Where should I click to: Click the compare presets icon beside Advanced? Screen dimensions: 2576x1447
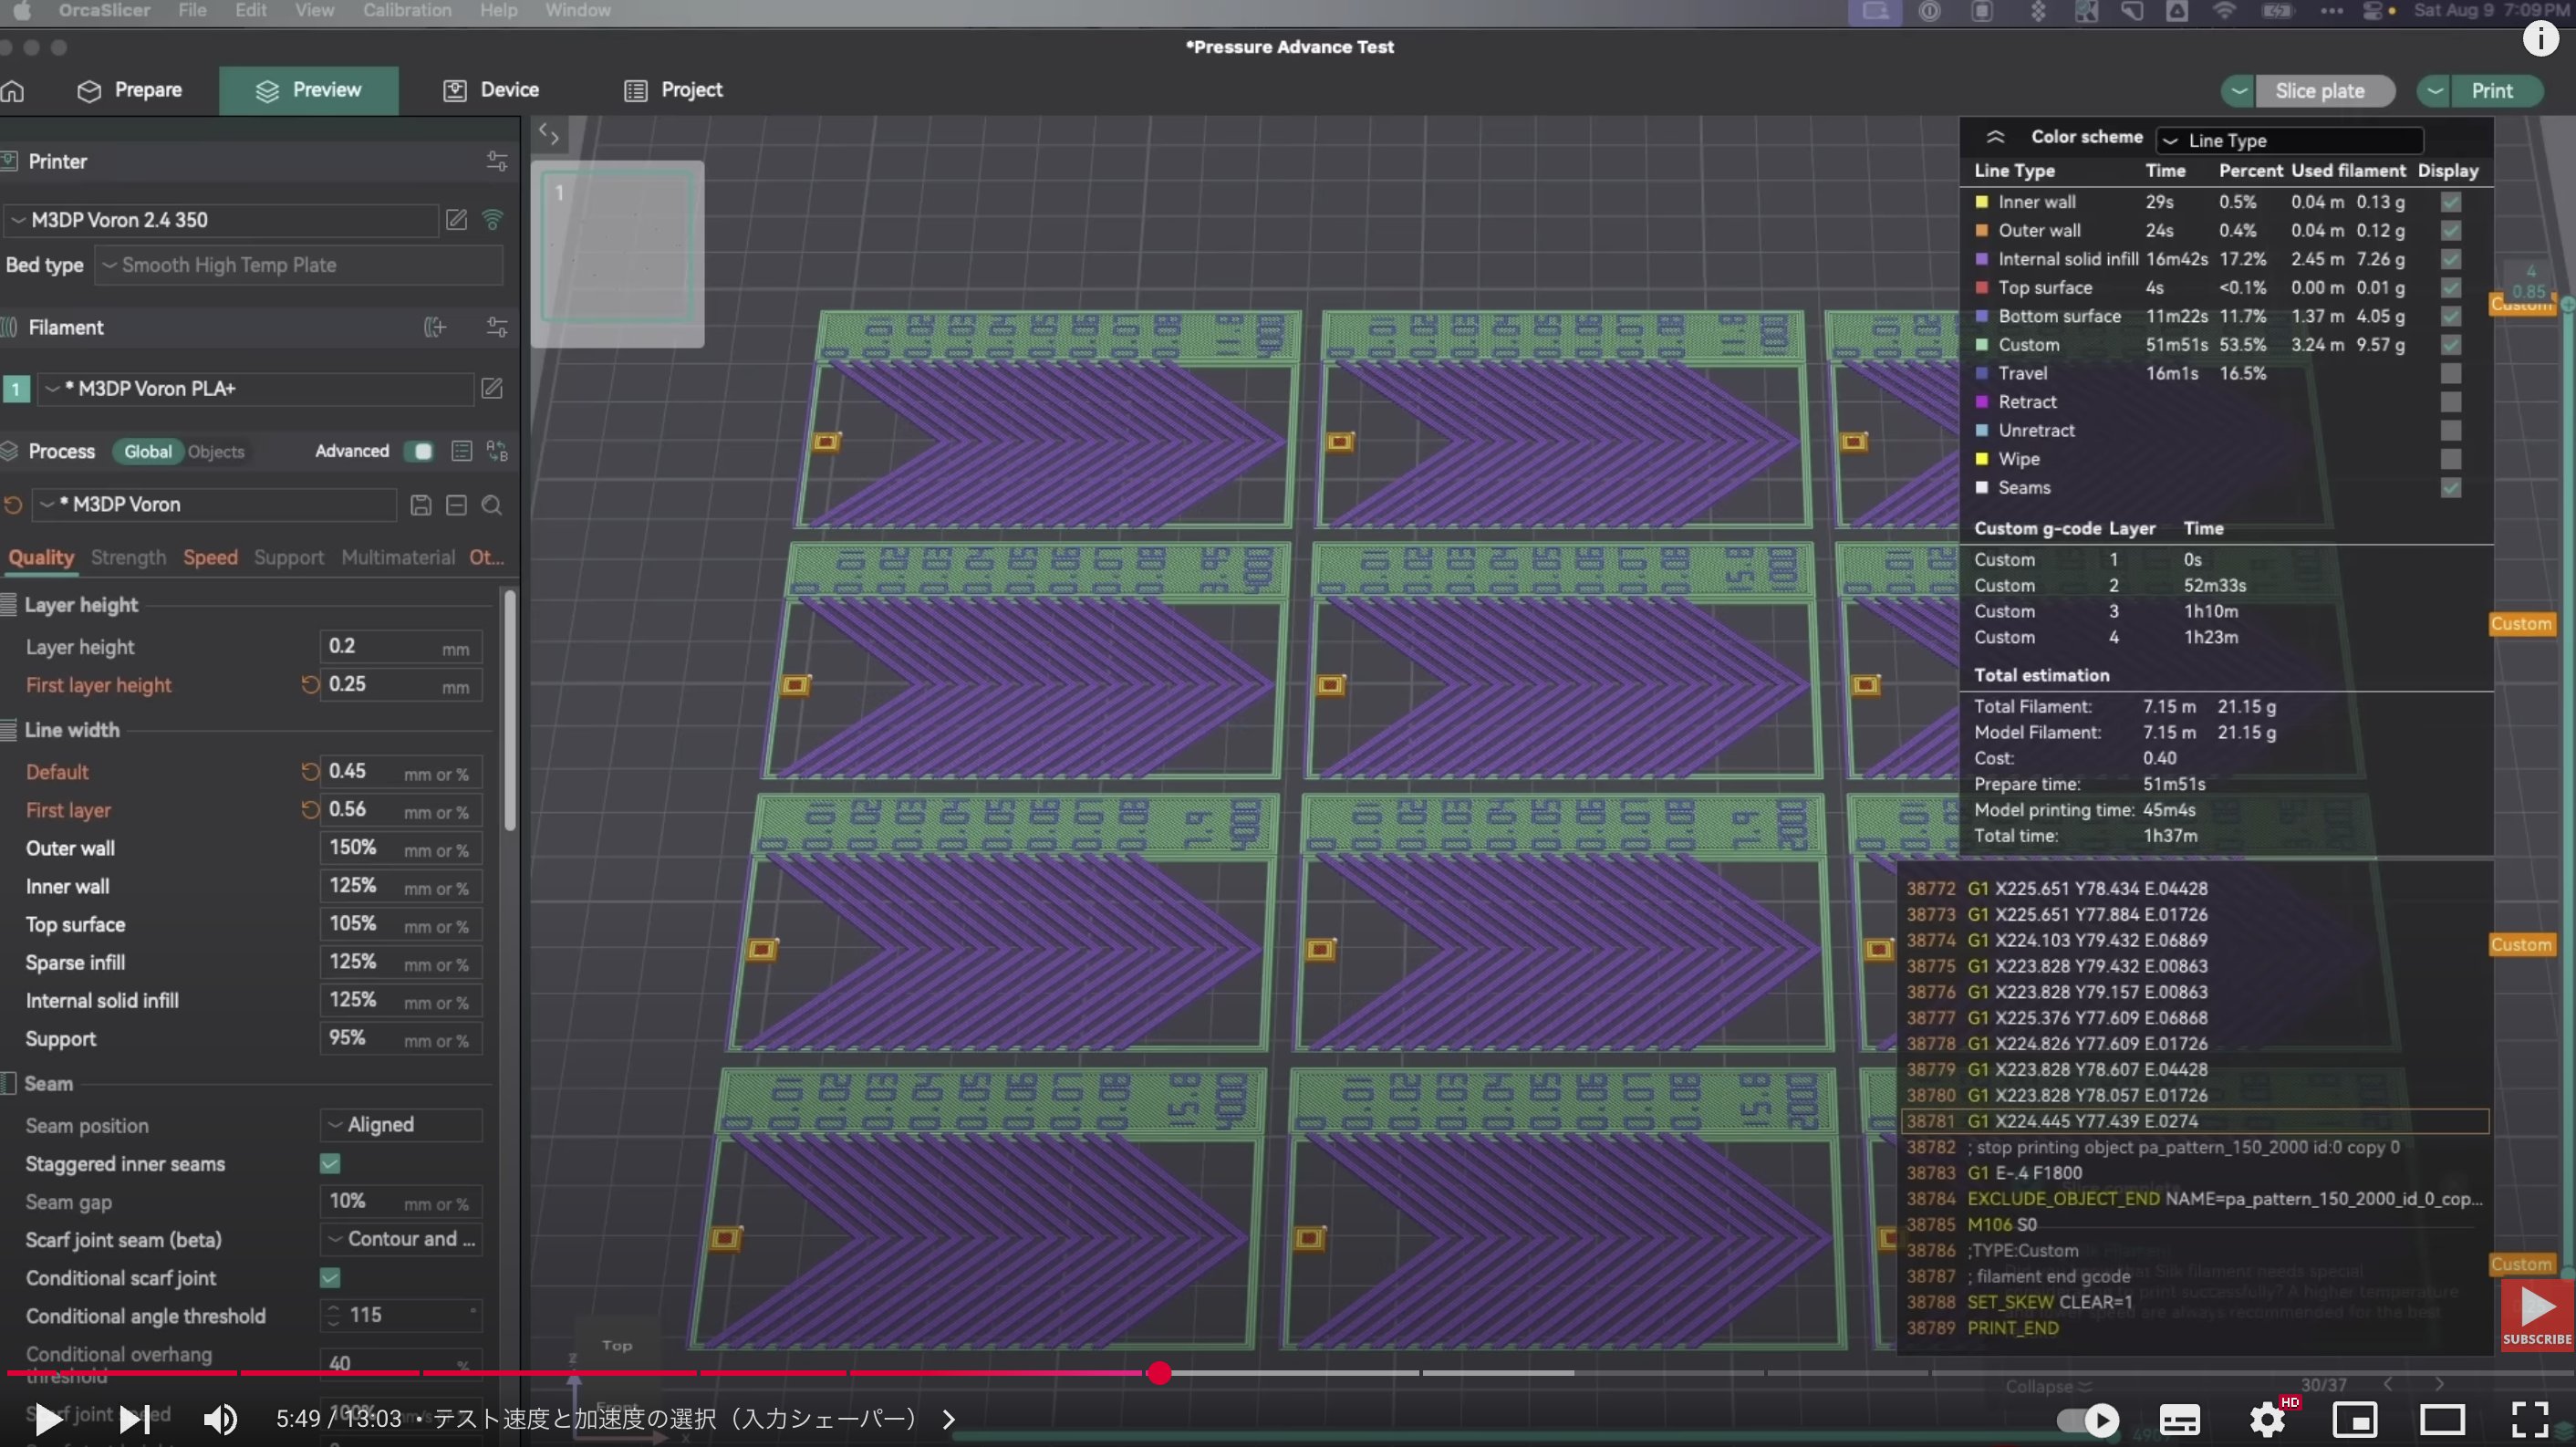tap(497, 451)
